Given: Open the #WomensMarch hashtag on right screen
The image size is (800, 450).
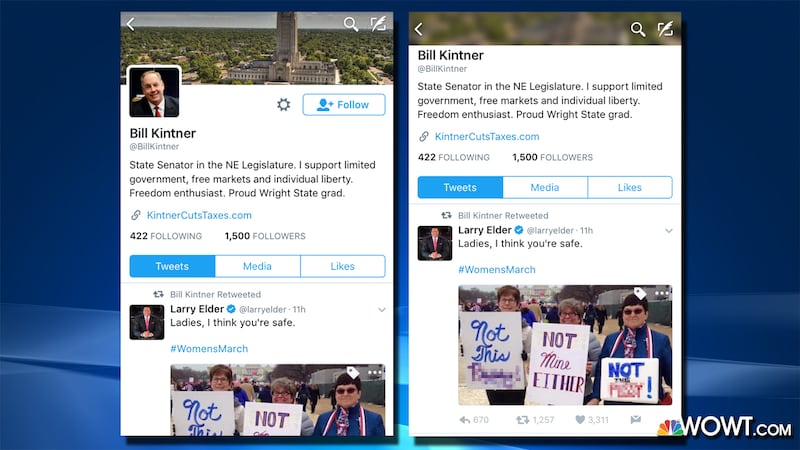Looking at the screenshot, I should click(497, 269).
